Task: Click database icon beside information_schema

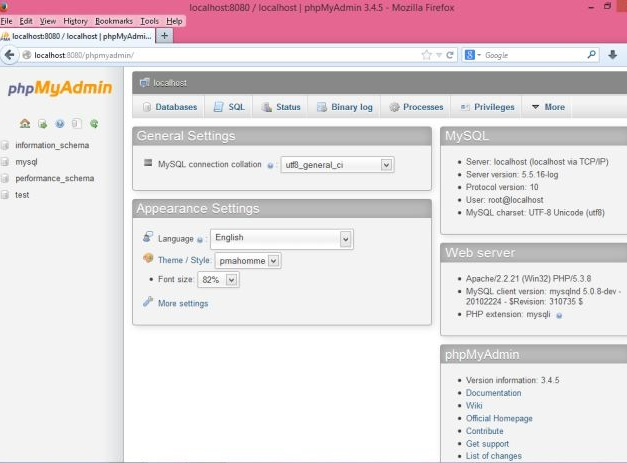Action: 5,145
